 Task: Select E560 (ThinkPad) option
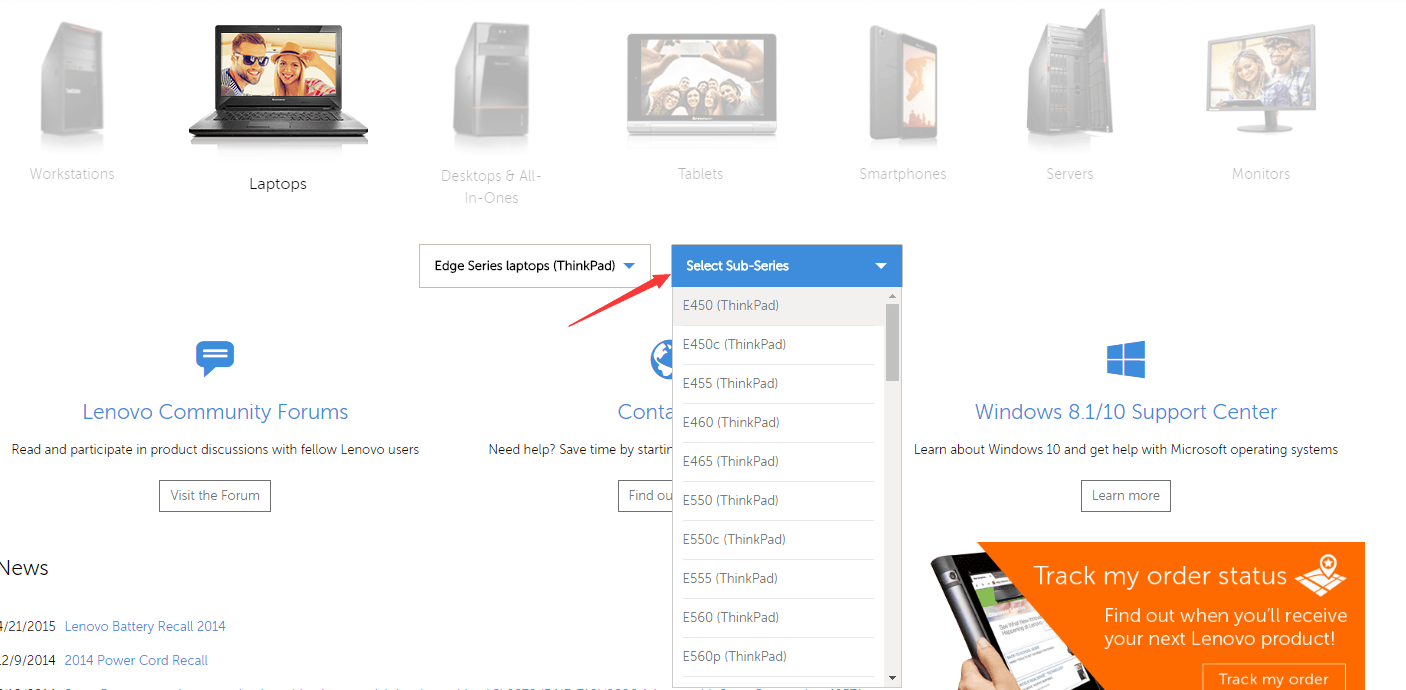(x=778, y=618)
